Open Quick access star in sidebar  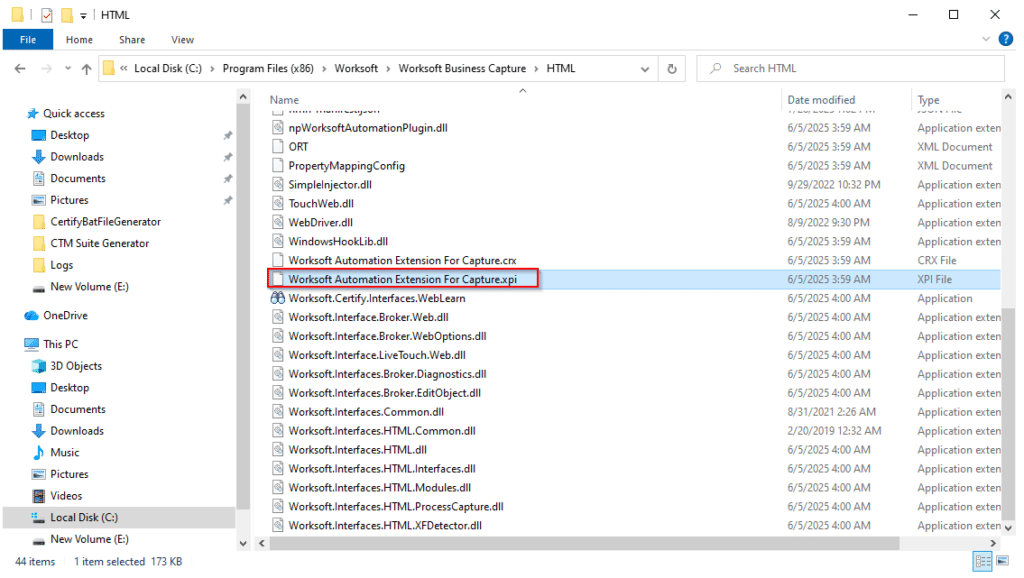click(x=33, y=114)
